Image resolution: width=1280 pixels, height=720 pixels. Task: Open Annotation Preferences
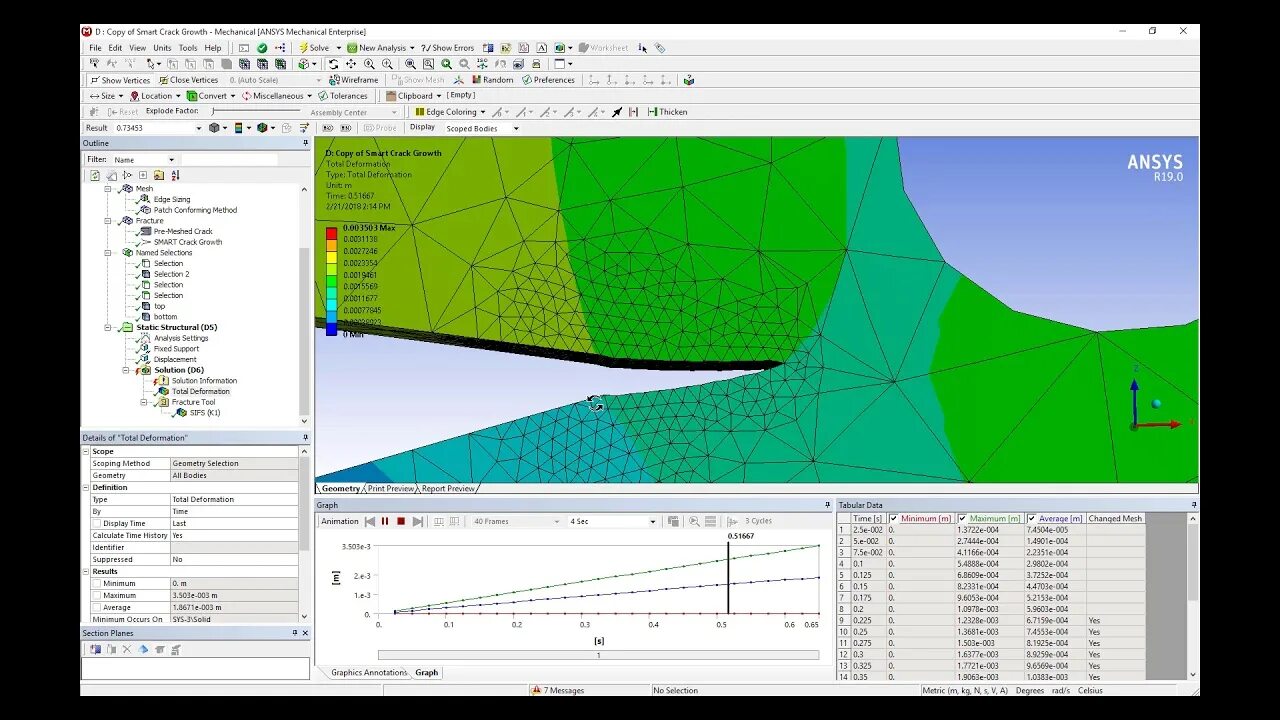(548, 80)
